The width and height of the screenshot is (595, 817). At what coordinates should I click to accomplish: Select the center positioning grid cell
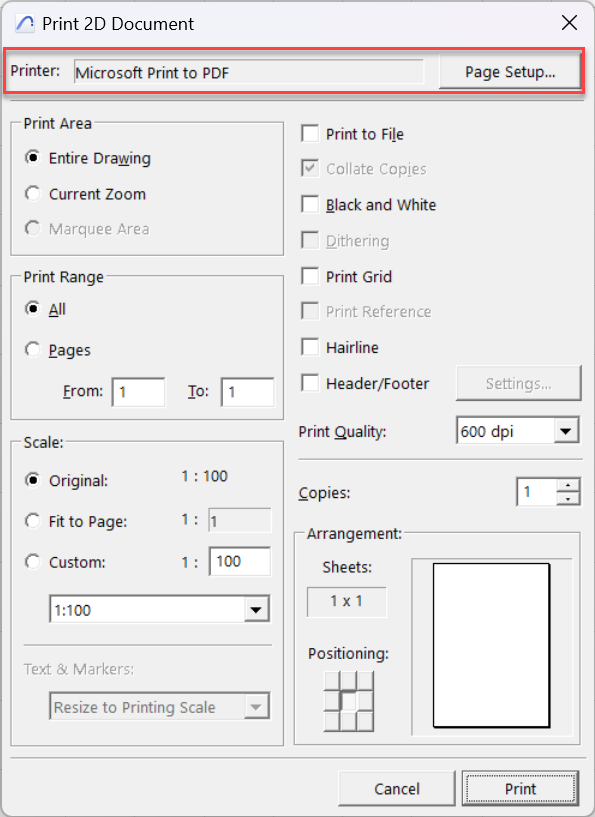(x=349, y=701)
